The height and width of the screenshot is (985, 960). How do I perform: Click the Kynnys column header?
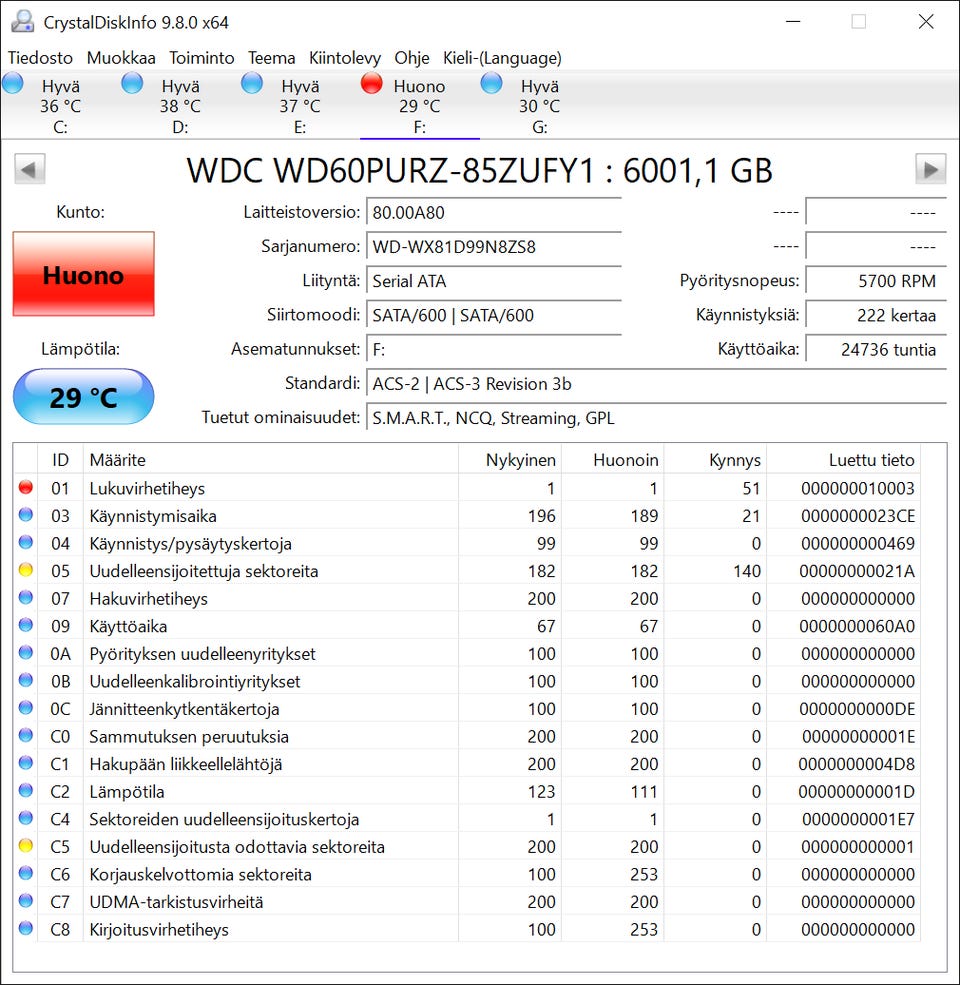(715, 460)
